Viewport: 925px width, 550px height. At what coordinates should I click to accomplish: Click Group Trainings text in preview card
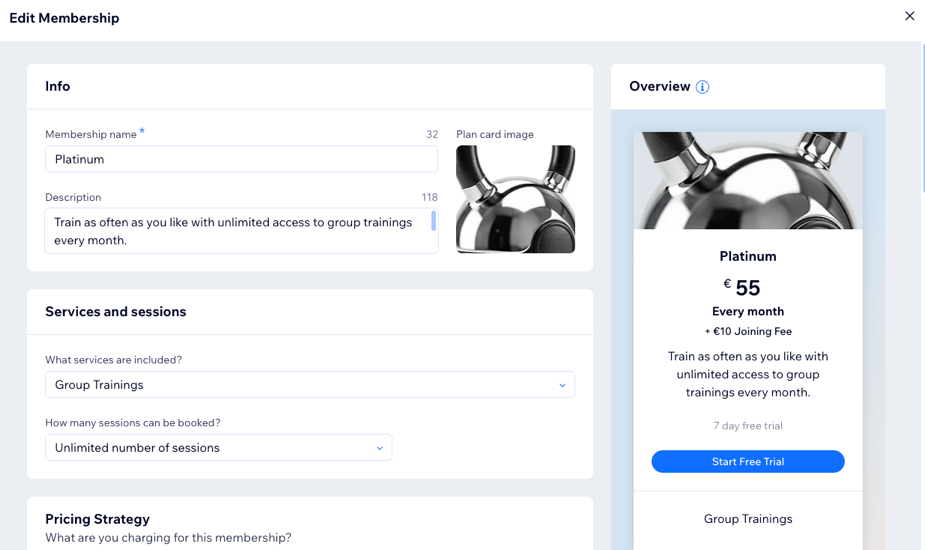pyautogui.click(x=748, y=519)
